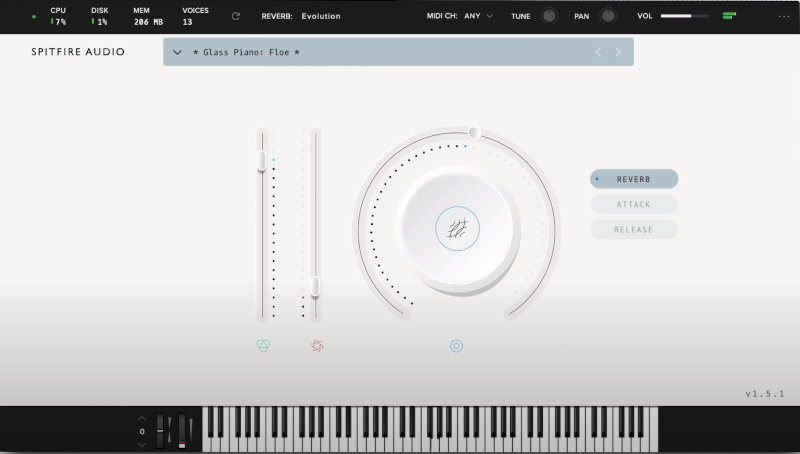Click the SPITFIRE AUDIO logo

tap(78, 52)
